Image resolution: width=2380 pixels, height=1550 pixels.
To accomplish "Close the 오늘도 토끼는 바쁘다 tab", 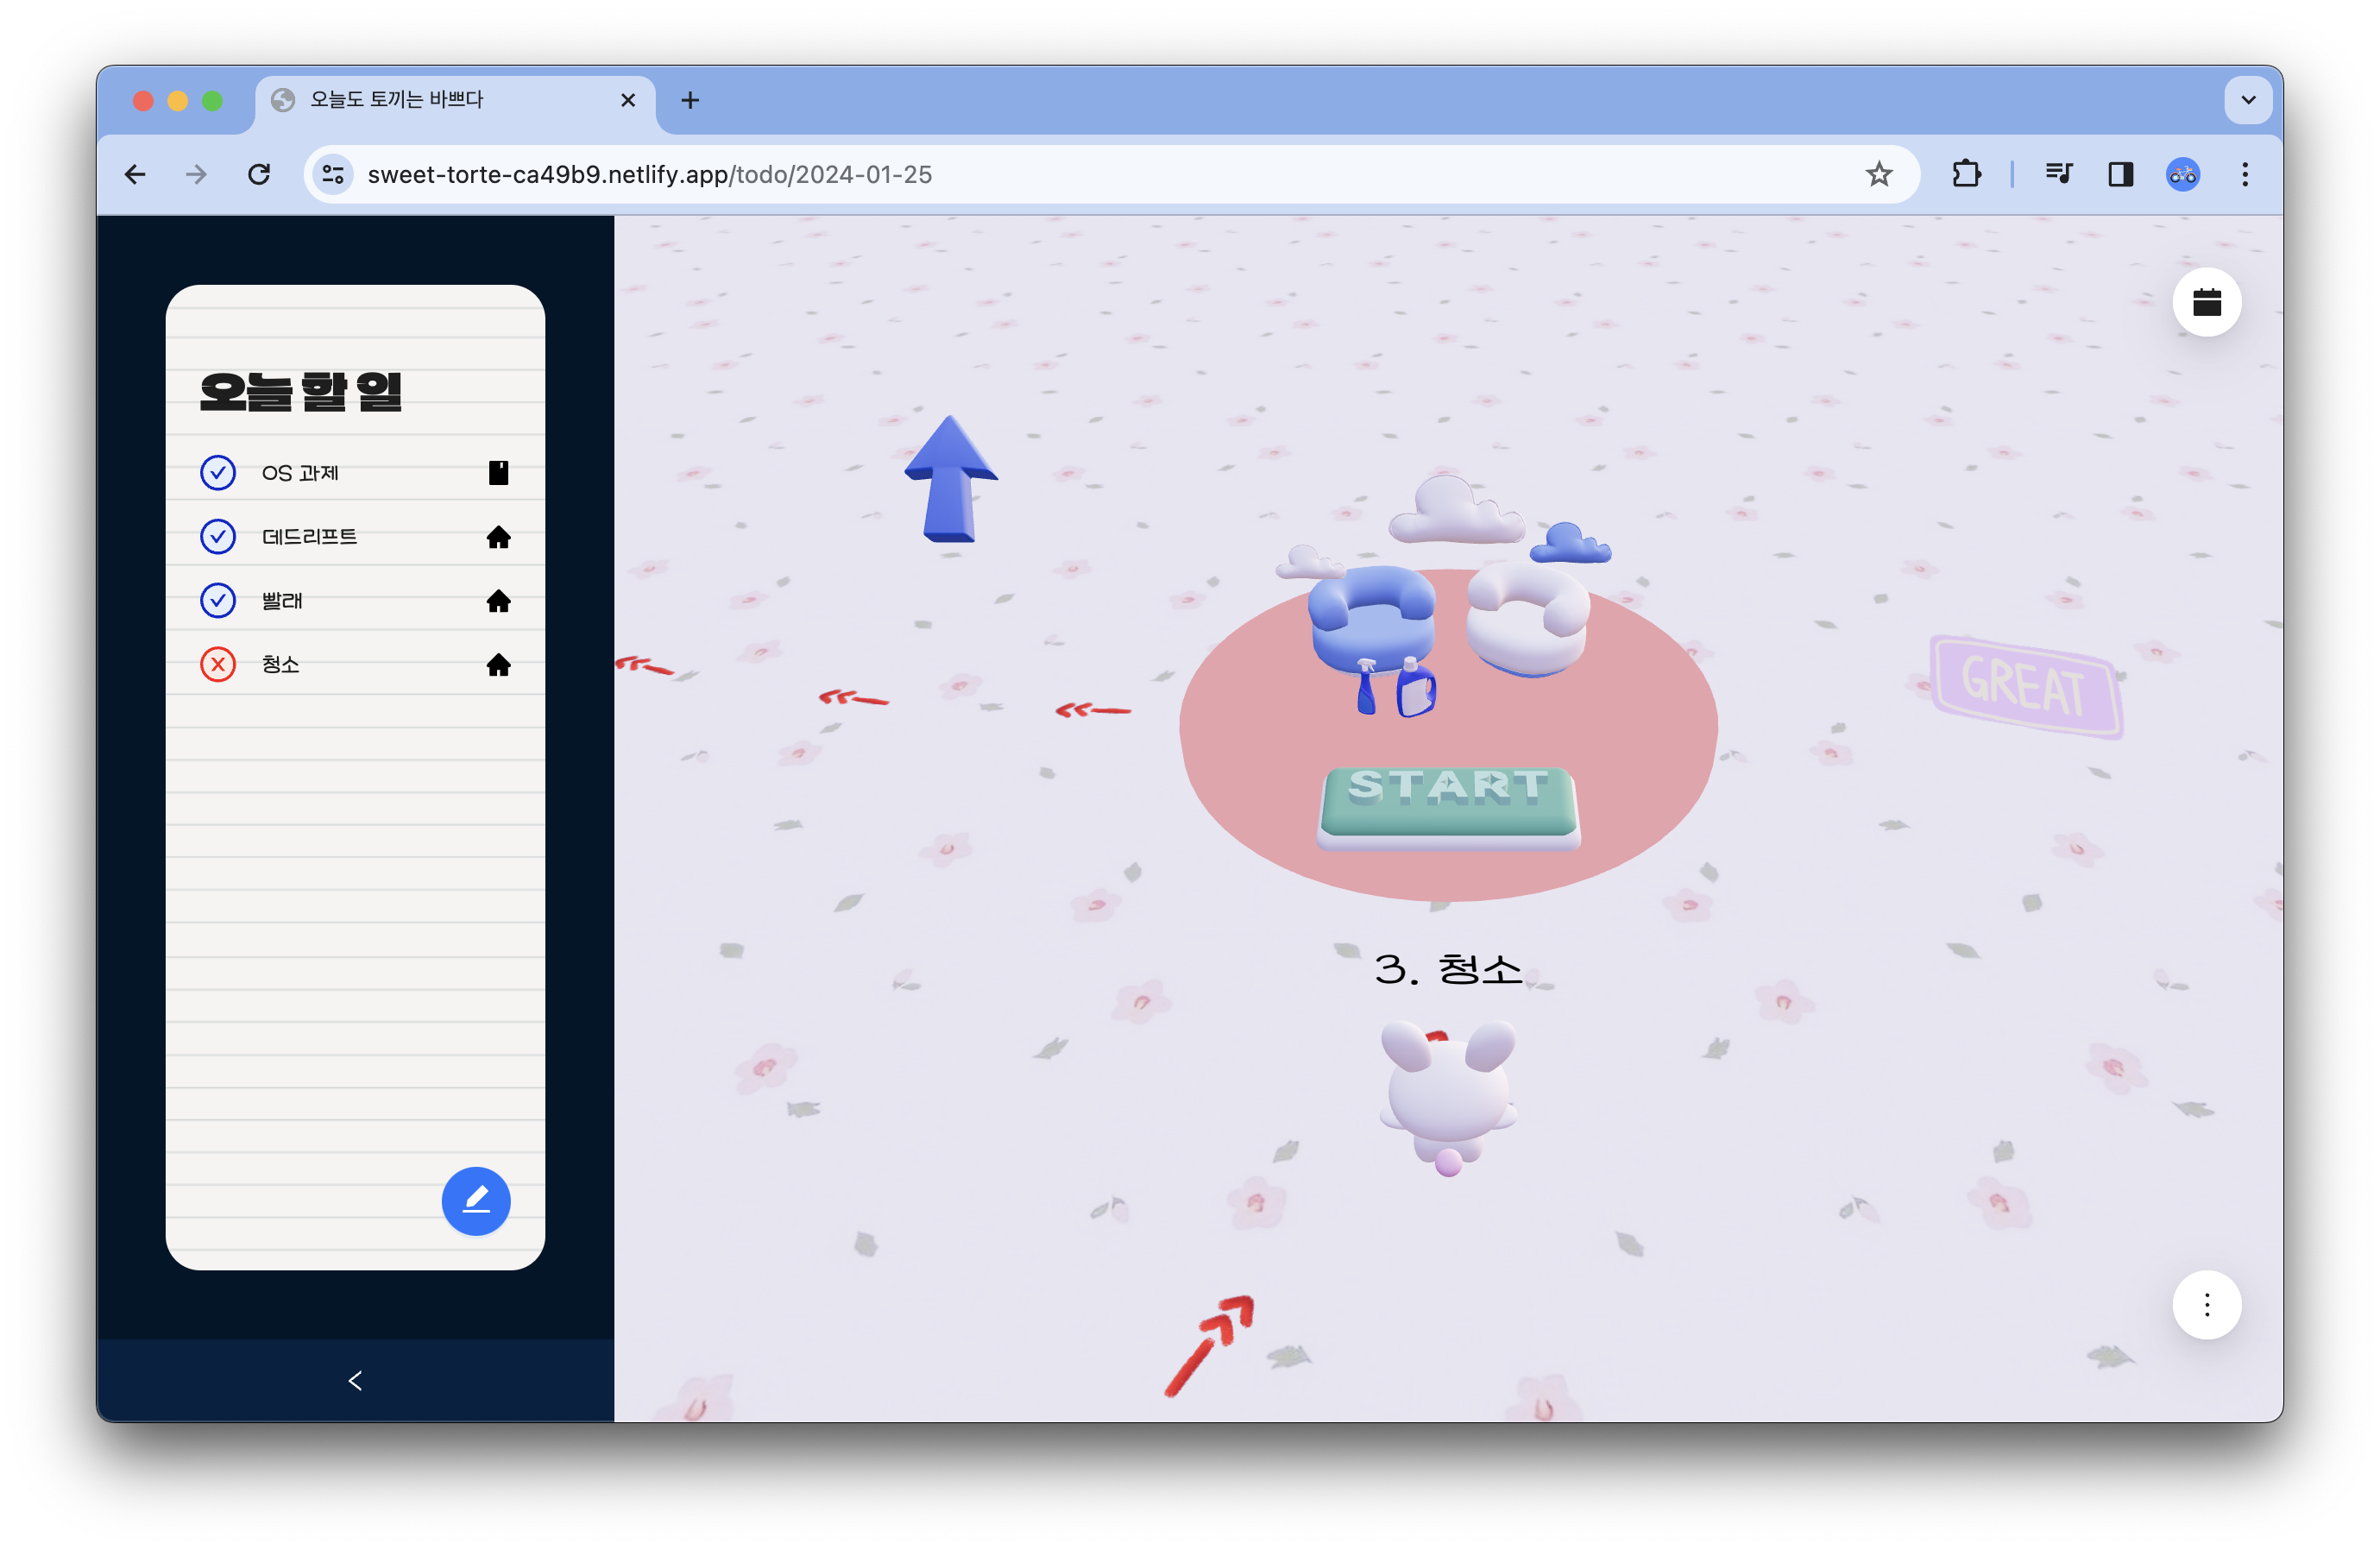I will click(628, 100).
